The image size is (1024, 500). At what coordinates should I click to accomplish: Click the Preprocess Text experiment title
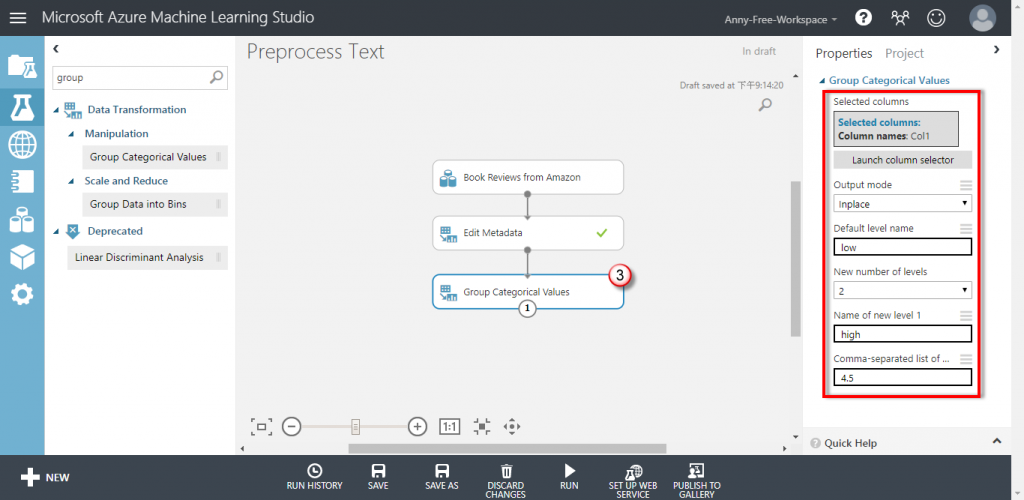pyautogui.click(x=315, y=52)
